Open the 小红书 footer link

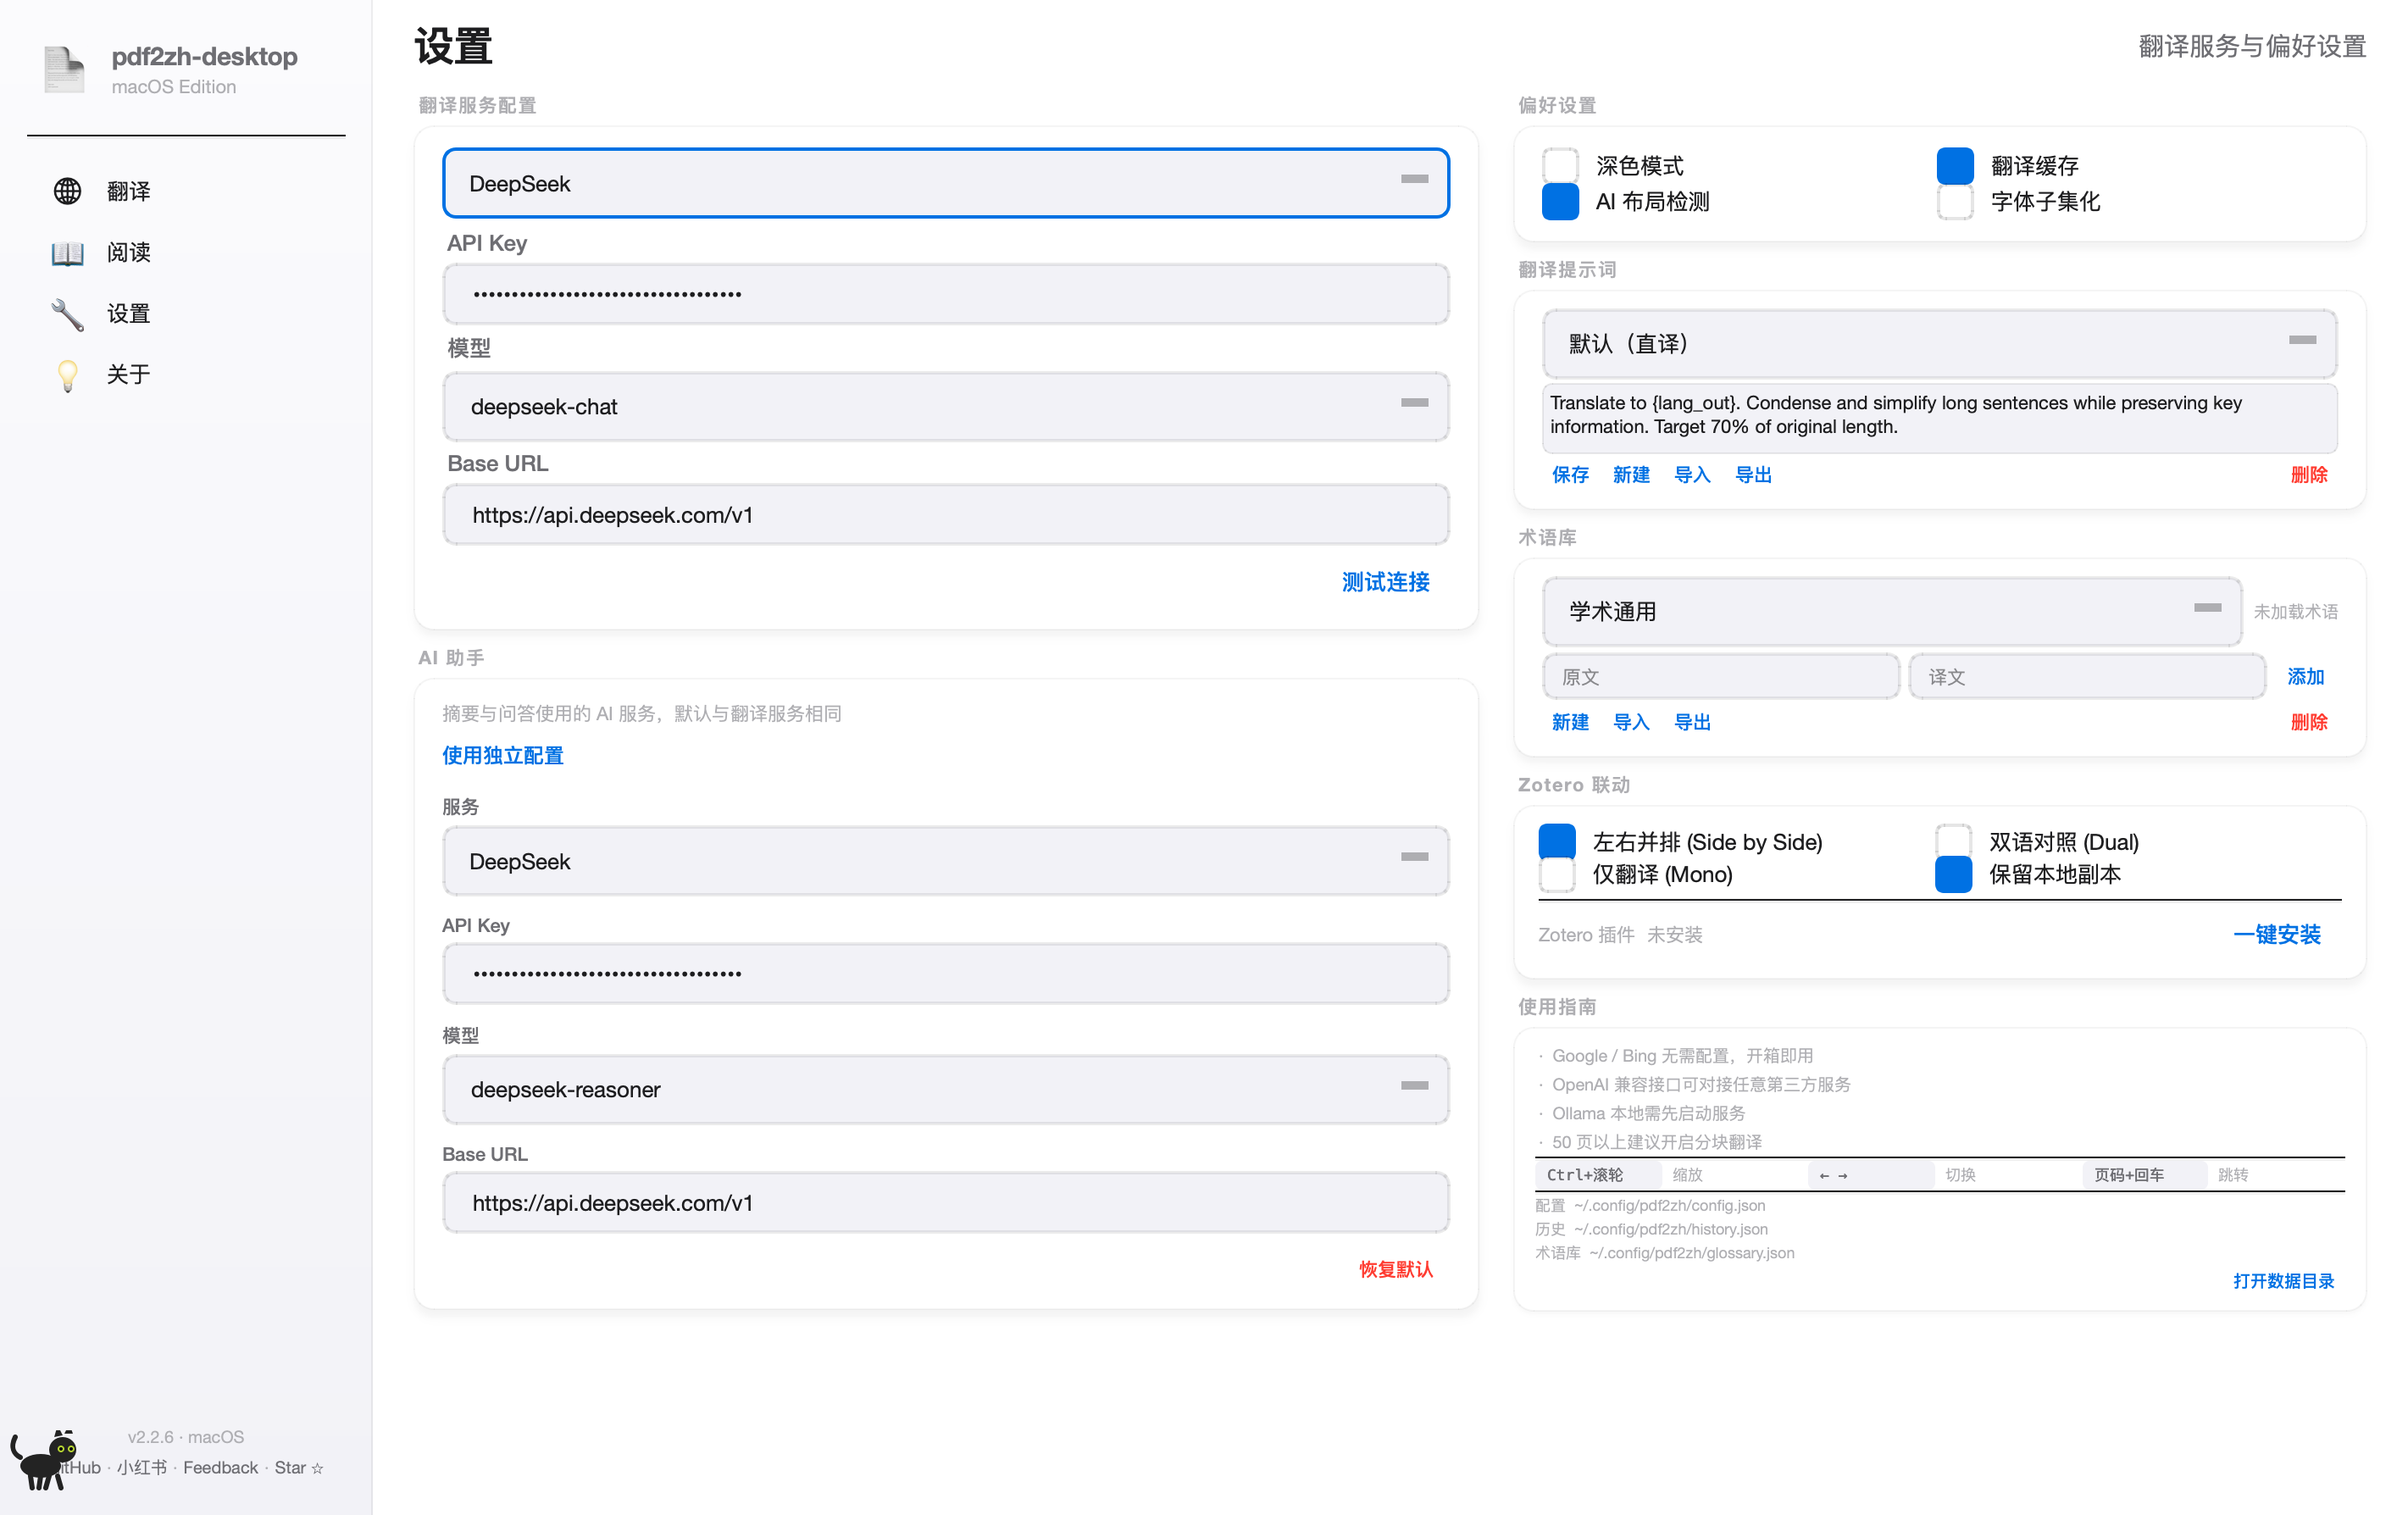142,1467
